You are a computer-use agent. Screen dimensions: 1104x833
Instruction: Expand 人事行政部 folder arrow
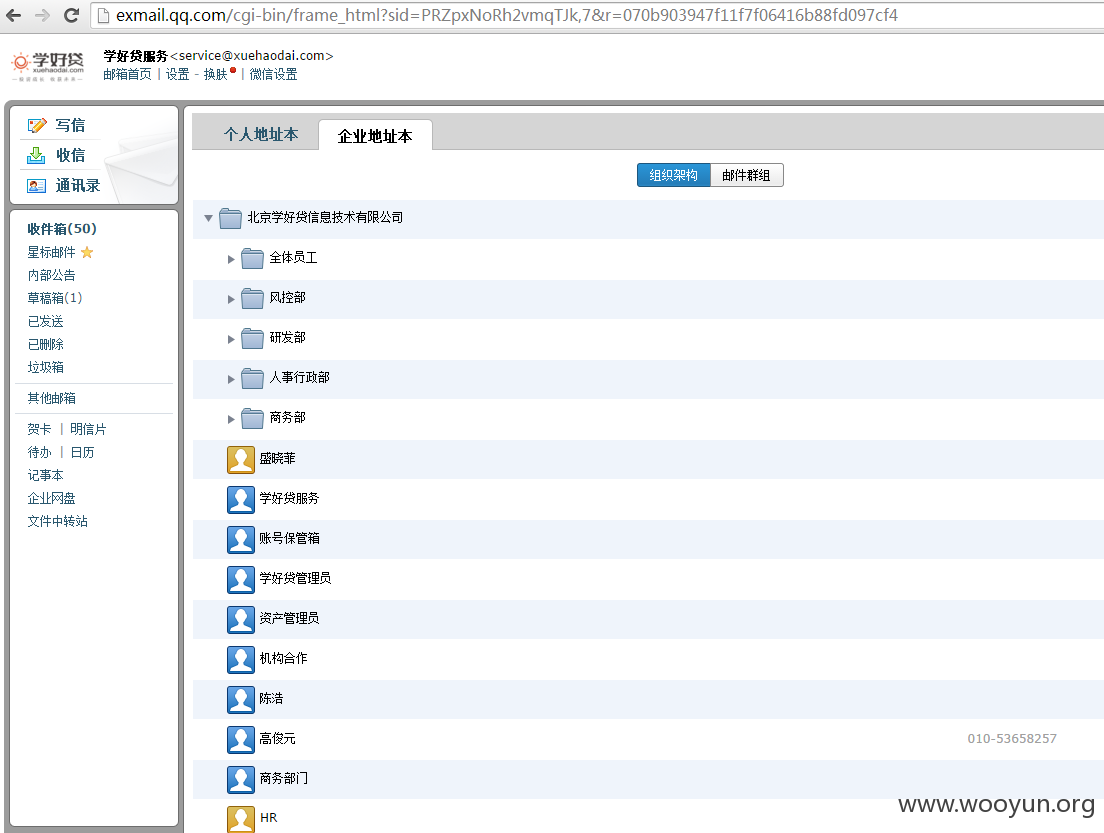click(231, 380)
